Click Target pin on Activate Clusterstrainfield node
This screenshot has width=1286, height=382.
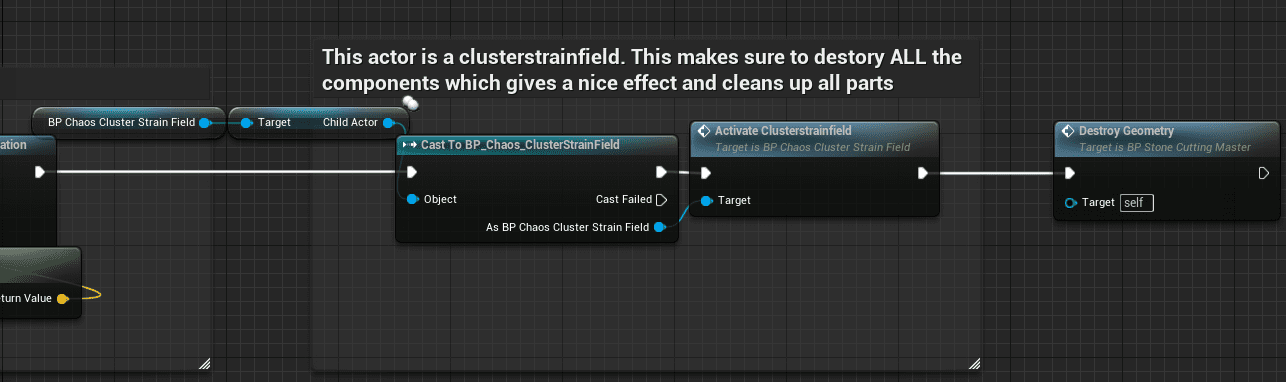[x=707, y=200]
